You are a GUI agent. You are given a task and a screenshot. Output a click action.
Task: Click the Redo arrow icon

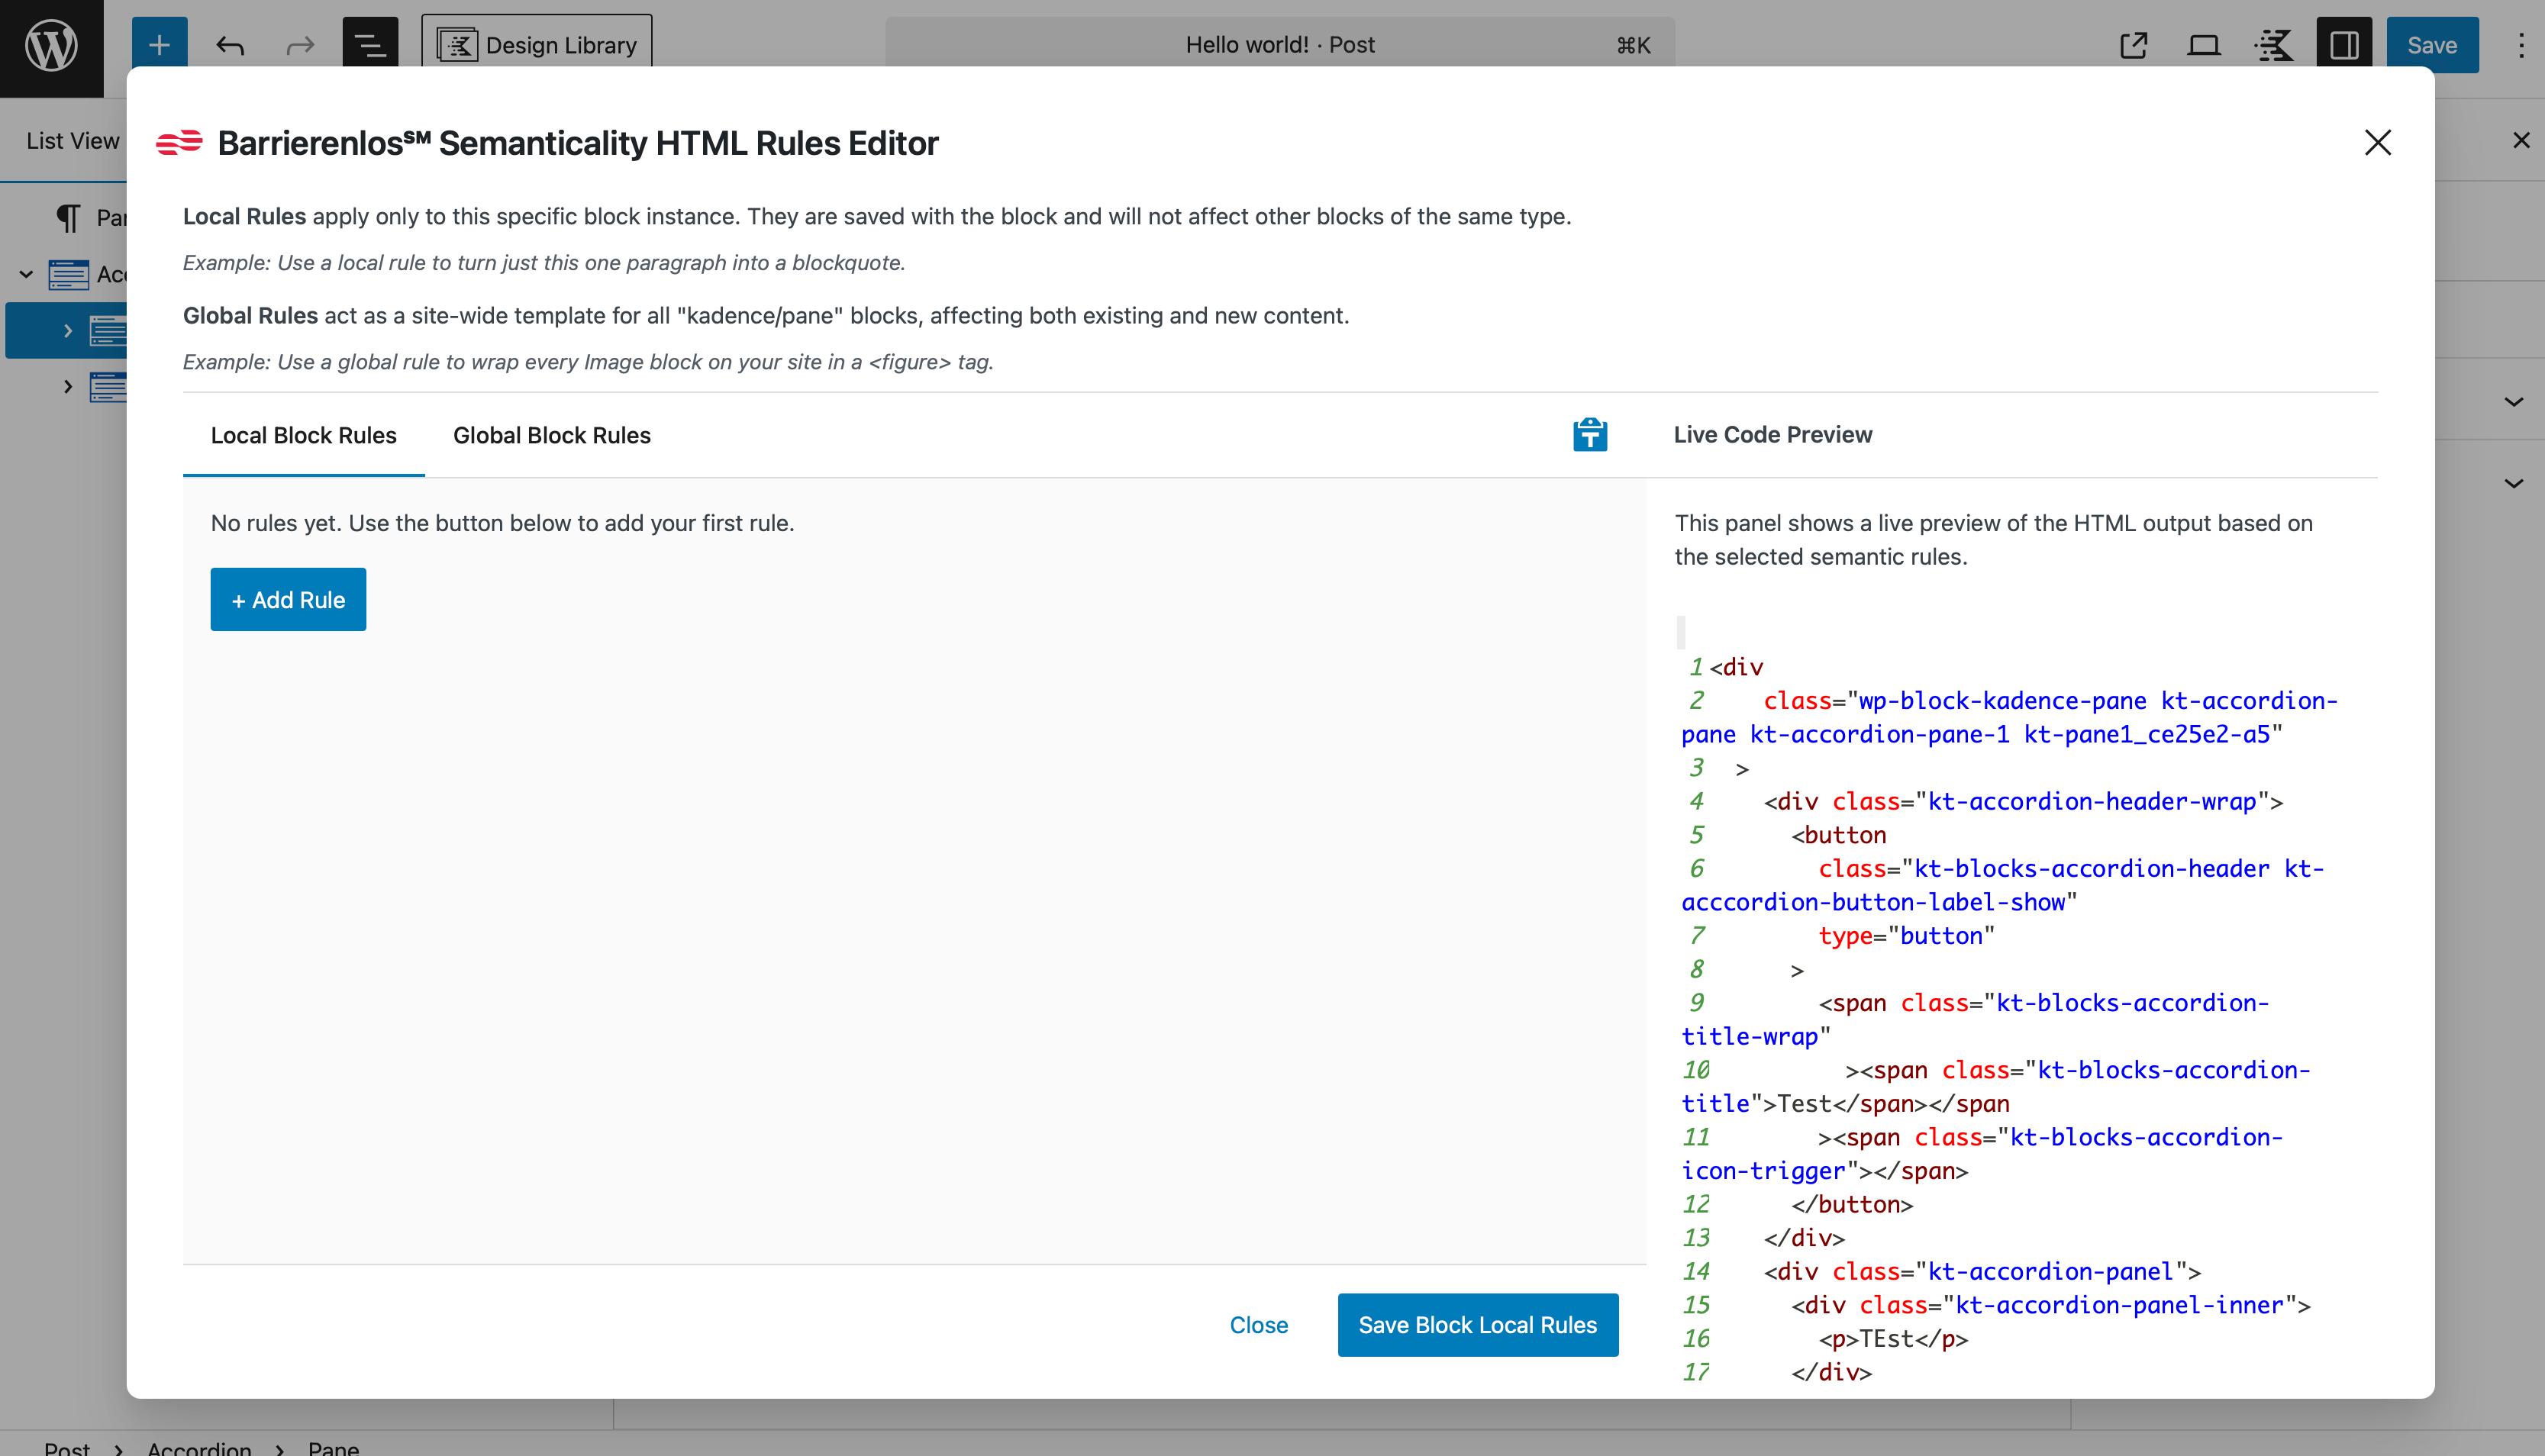click(299, 44)
